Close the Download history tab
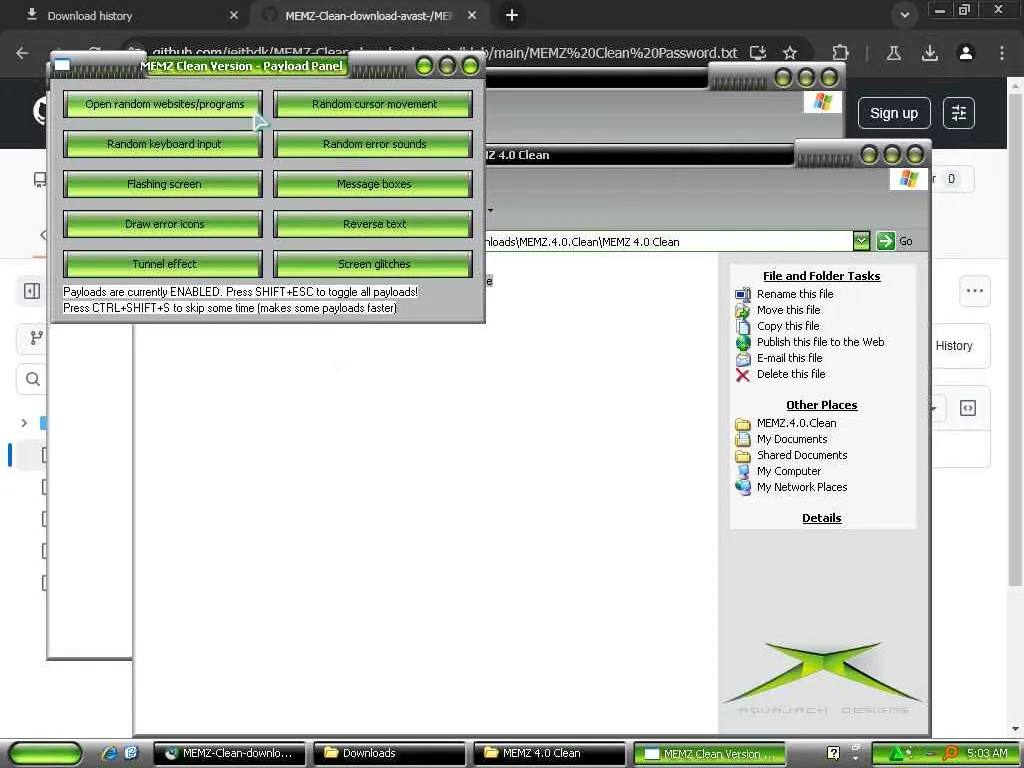Screen dimensions: 1024x768 (234, 15)
